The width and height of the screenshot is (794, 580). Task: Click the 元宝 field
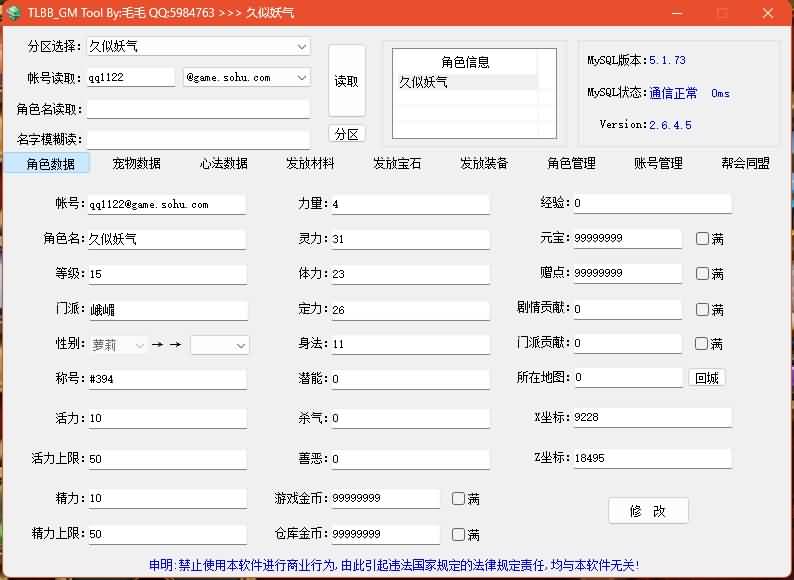tap(628, 238)
